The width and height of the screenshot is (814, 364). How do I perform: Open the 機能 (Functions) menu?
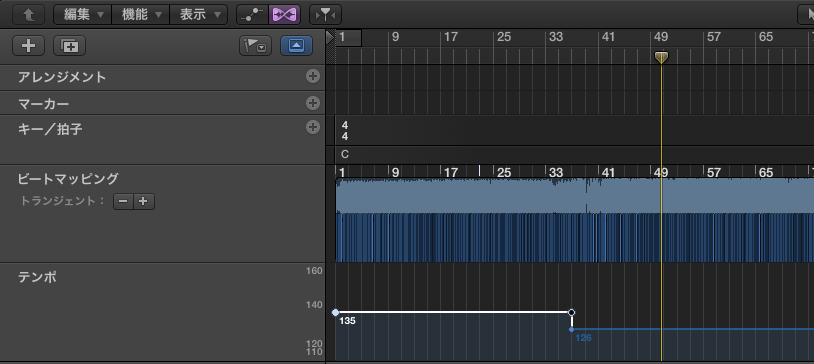pos(141,15)
